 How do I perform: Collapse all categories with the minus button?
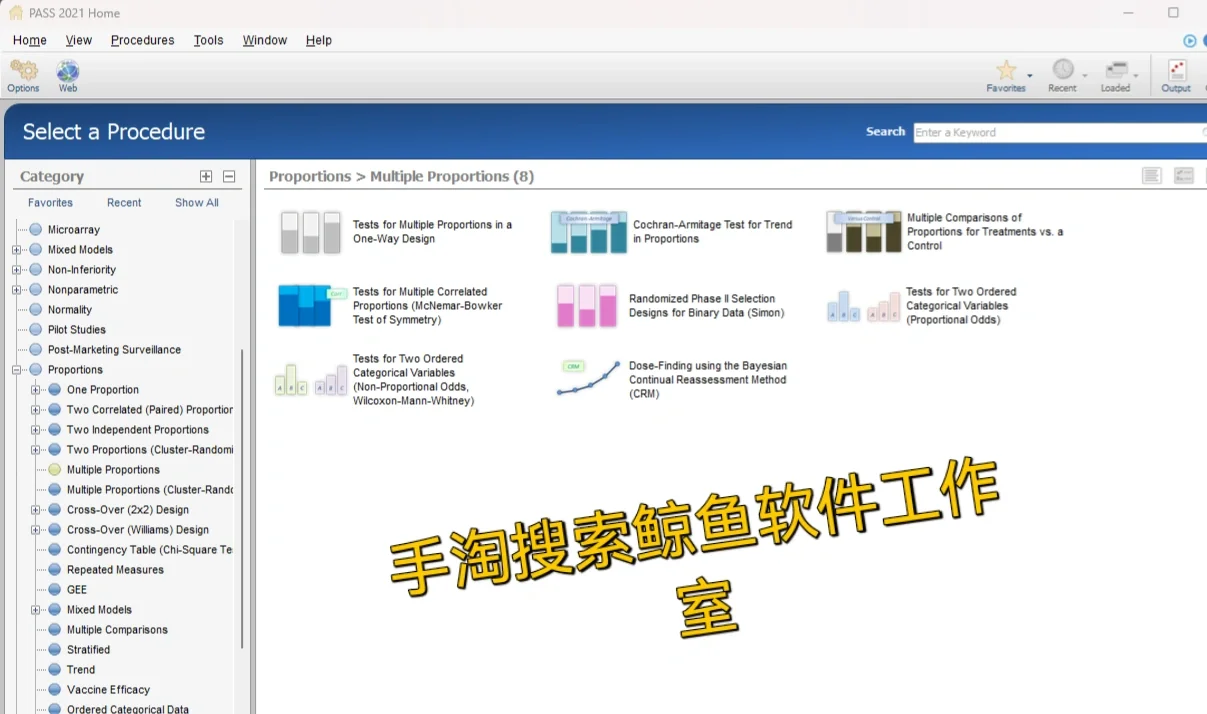[229, 176]
